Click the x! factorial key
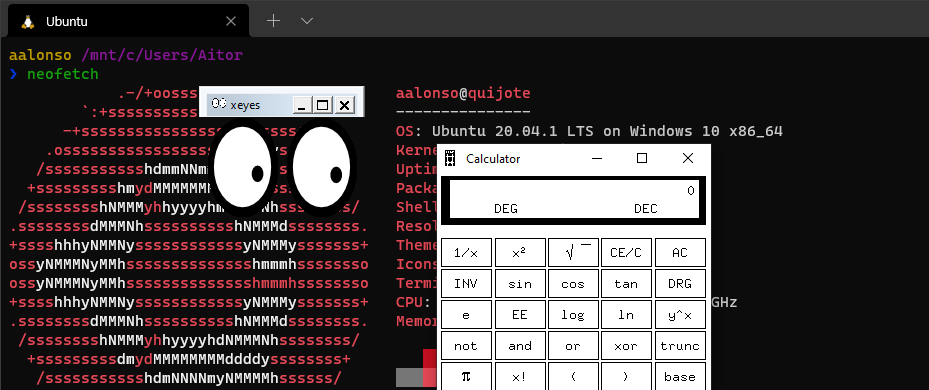The width and height of the screenshot is (929, 390). [x=520, y=376]
